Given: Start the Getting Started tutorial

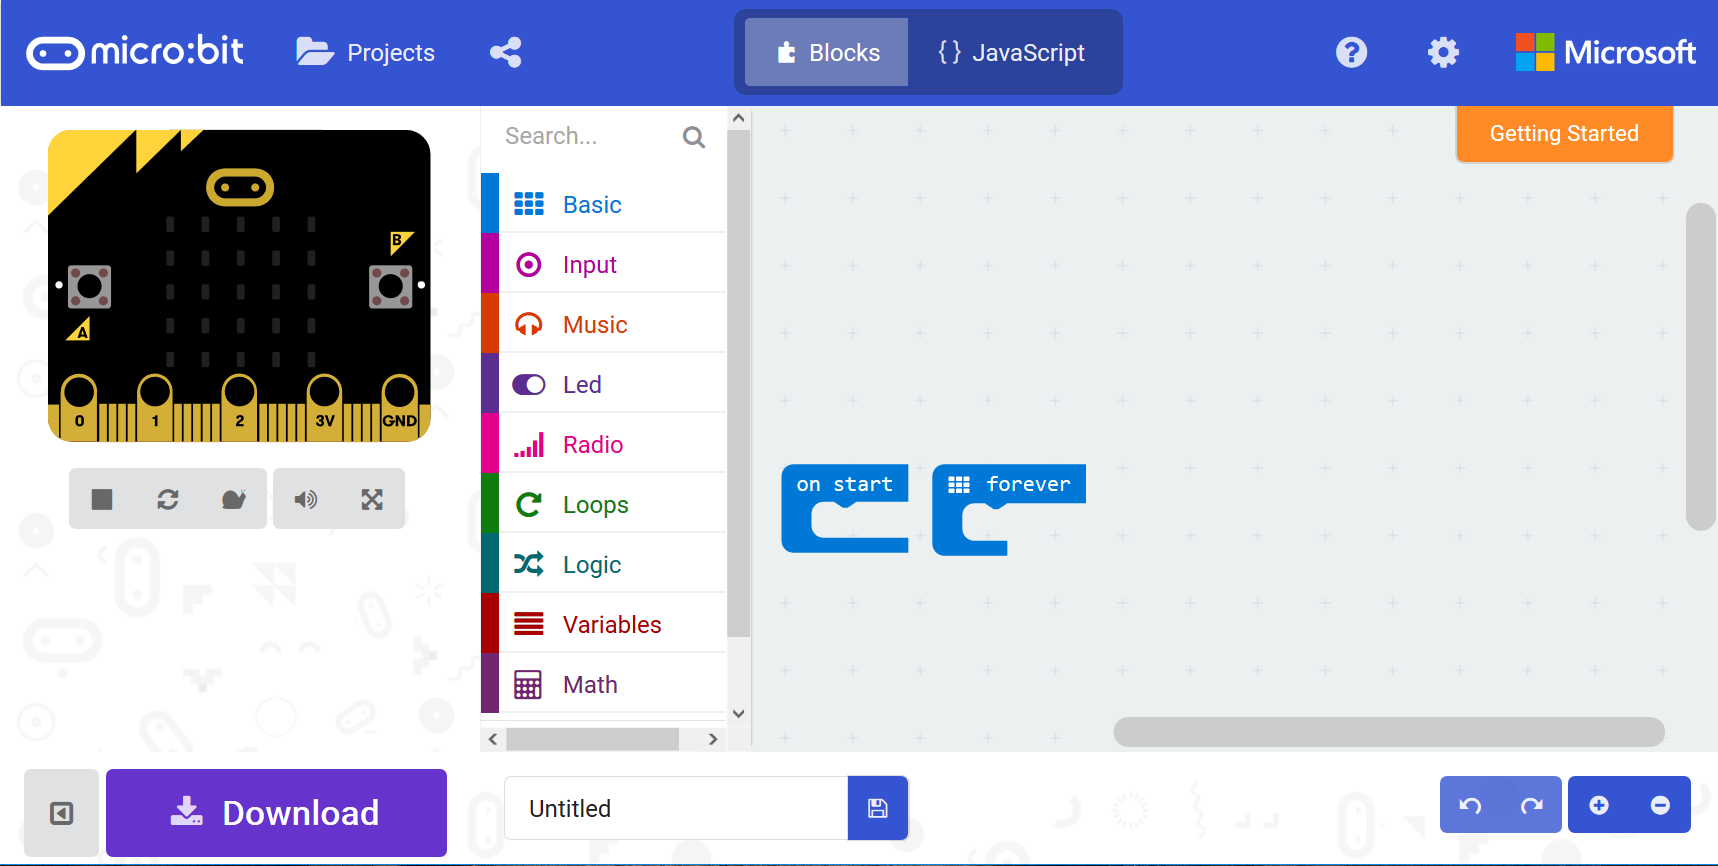Looking at the screenshot, I should point(1564,134).
